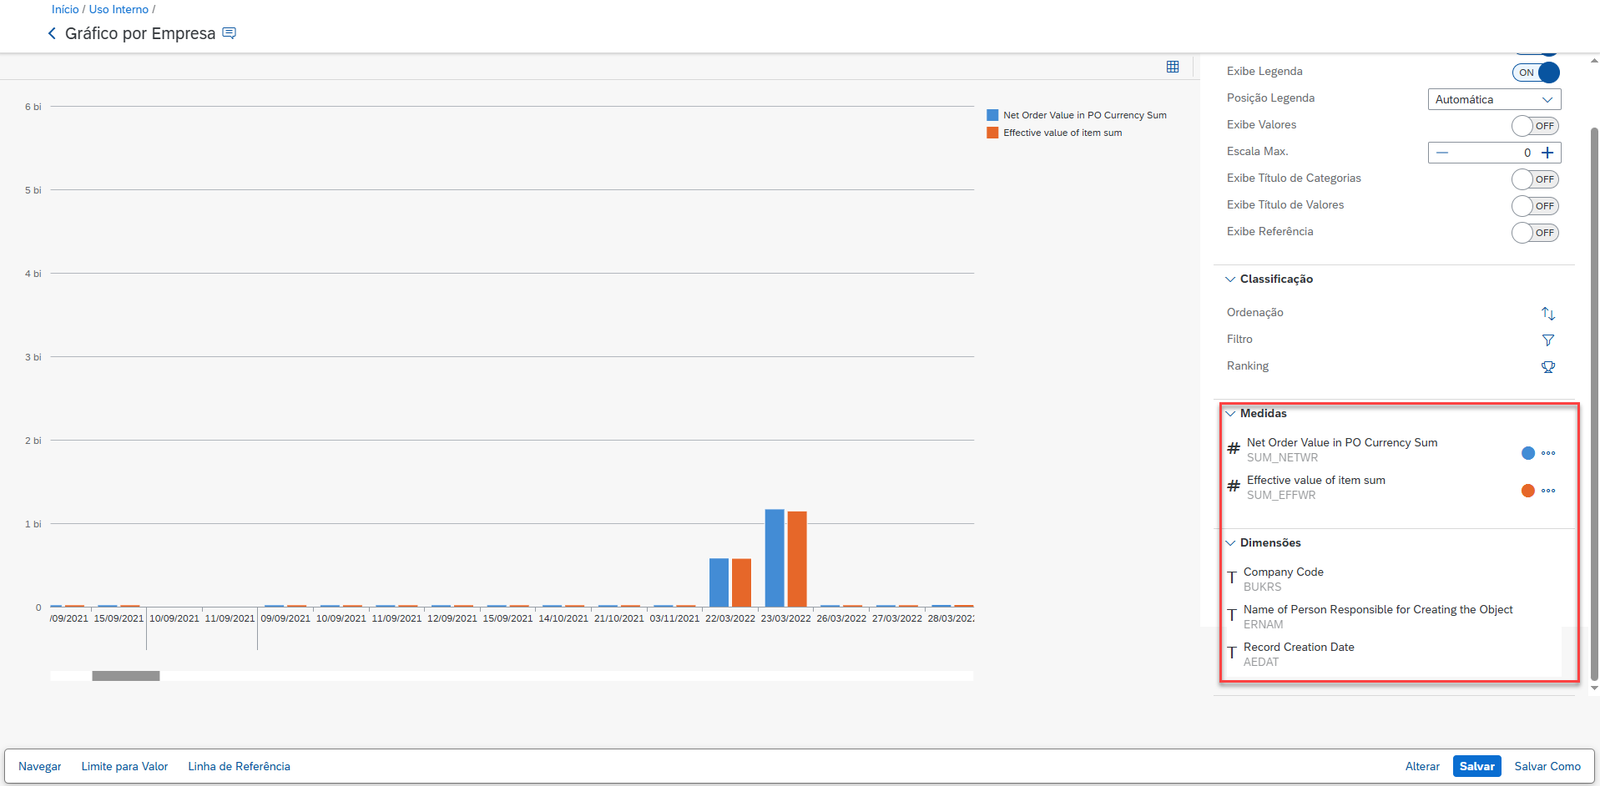Open more options for Net Order Value measure
Image resolution: width=1600 pixels, height=786 pixels.
click(x=1548, y=453)
